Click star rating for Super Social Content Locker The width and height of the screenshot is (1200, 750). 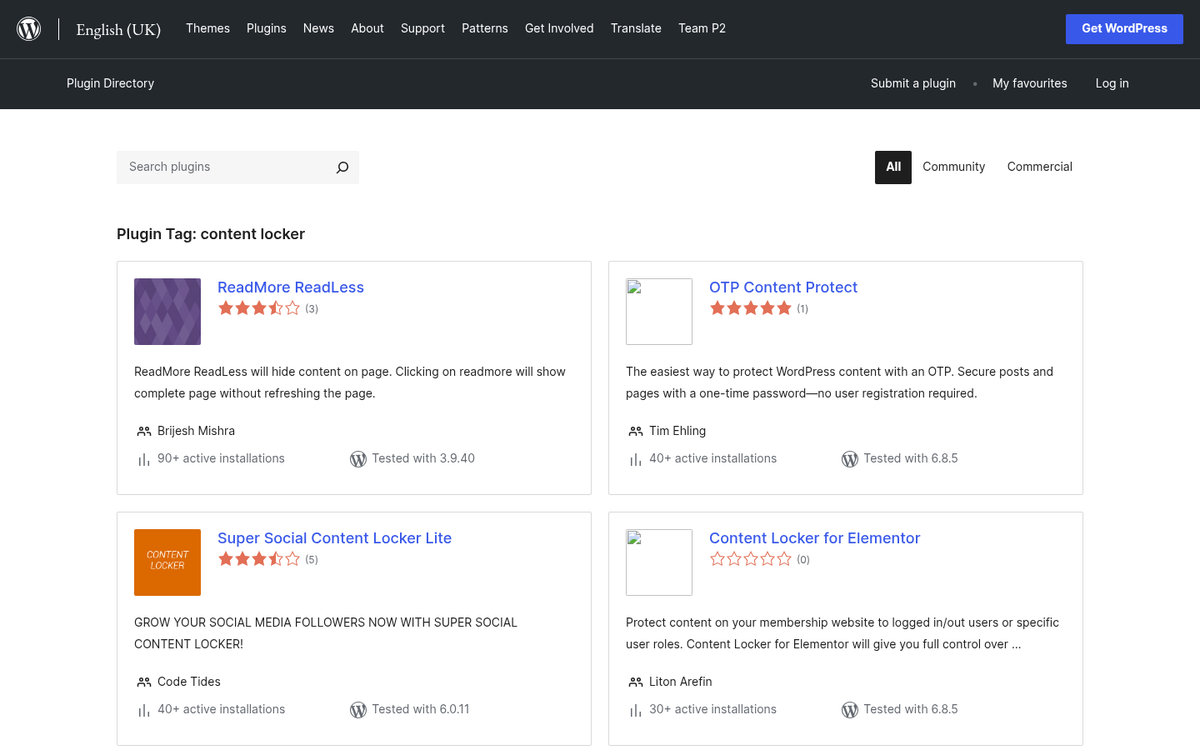click(x=259, y=560)
